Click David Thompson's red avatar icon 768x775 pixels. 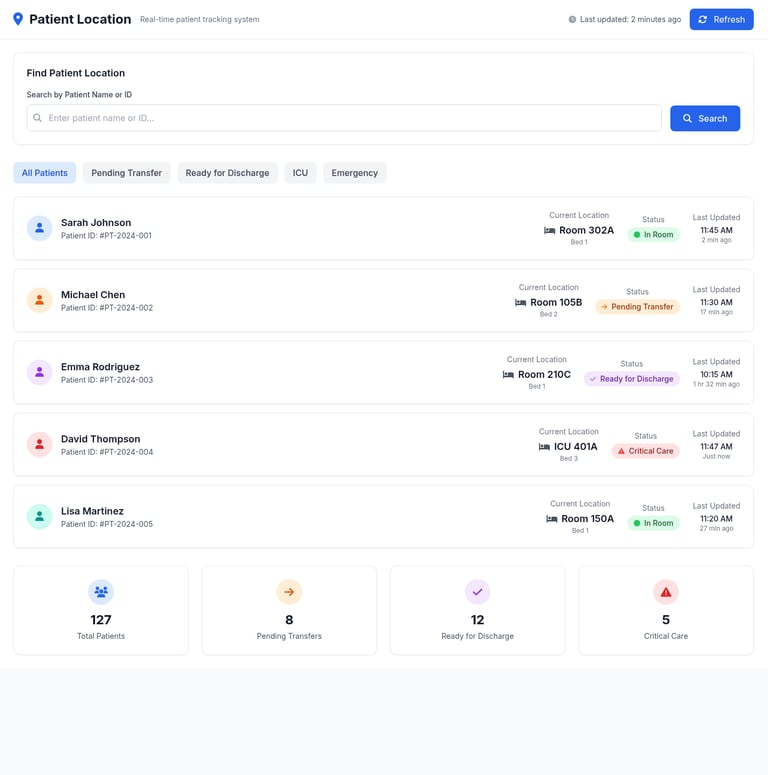pos(40,444)
